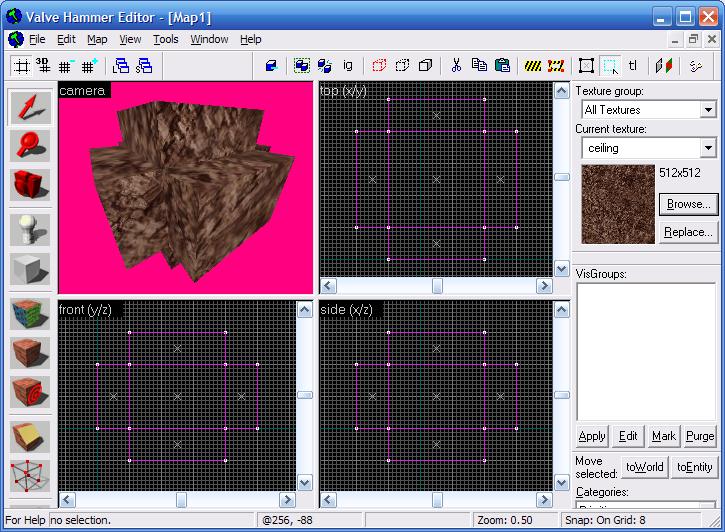The image size is (725, 532).
Task: Click the top view horizontal scrollbar thumb
Action: point(437,286)
